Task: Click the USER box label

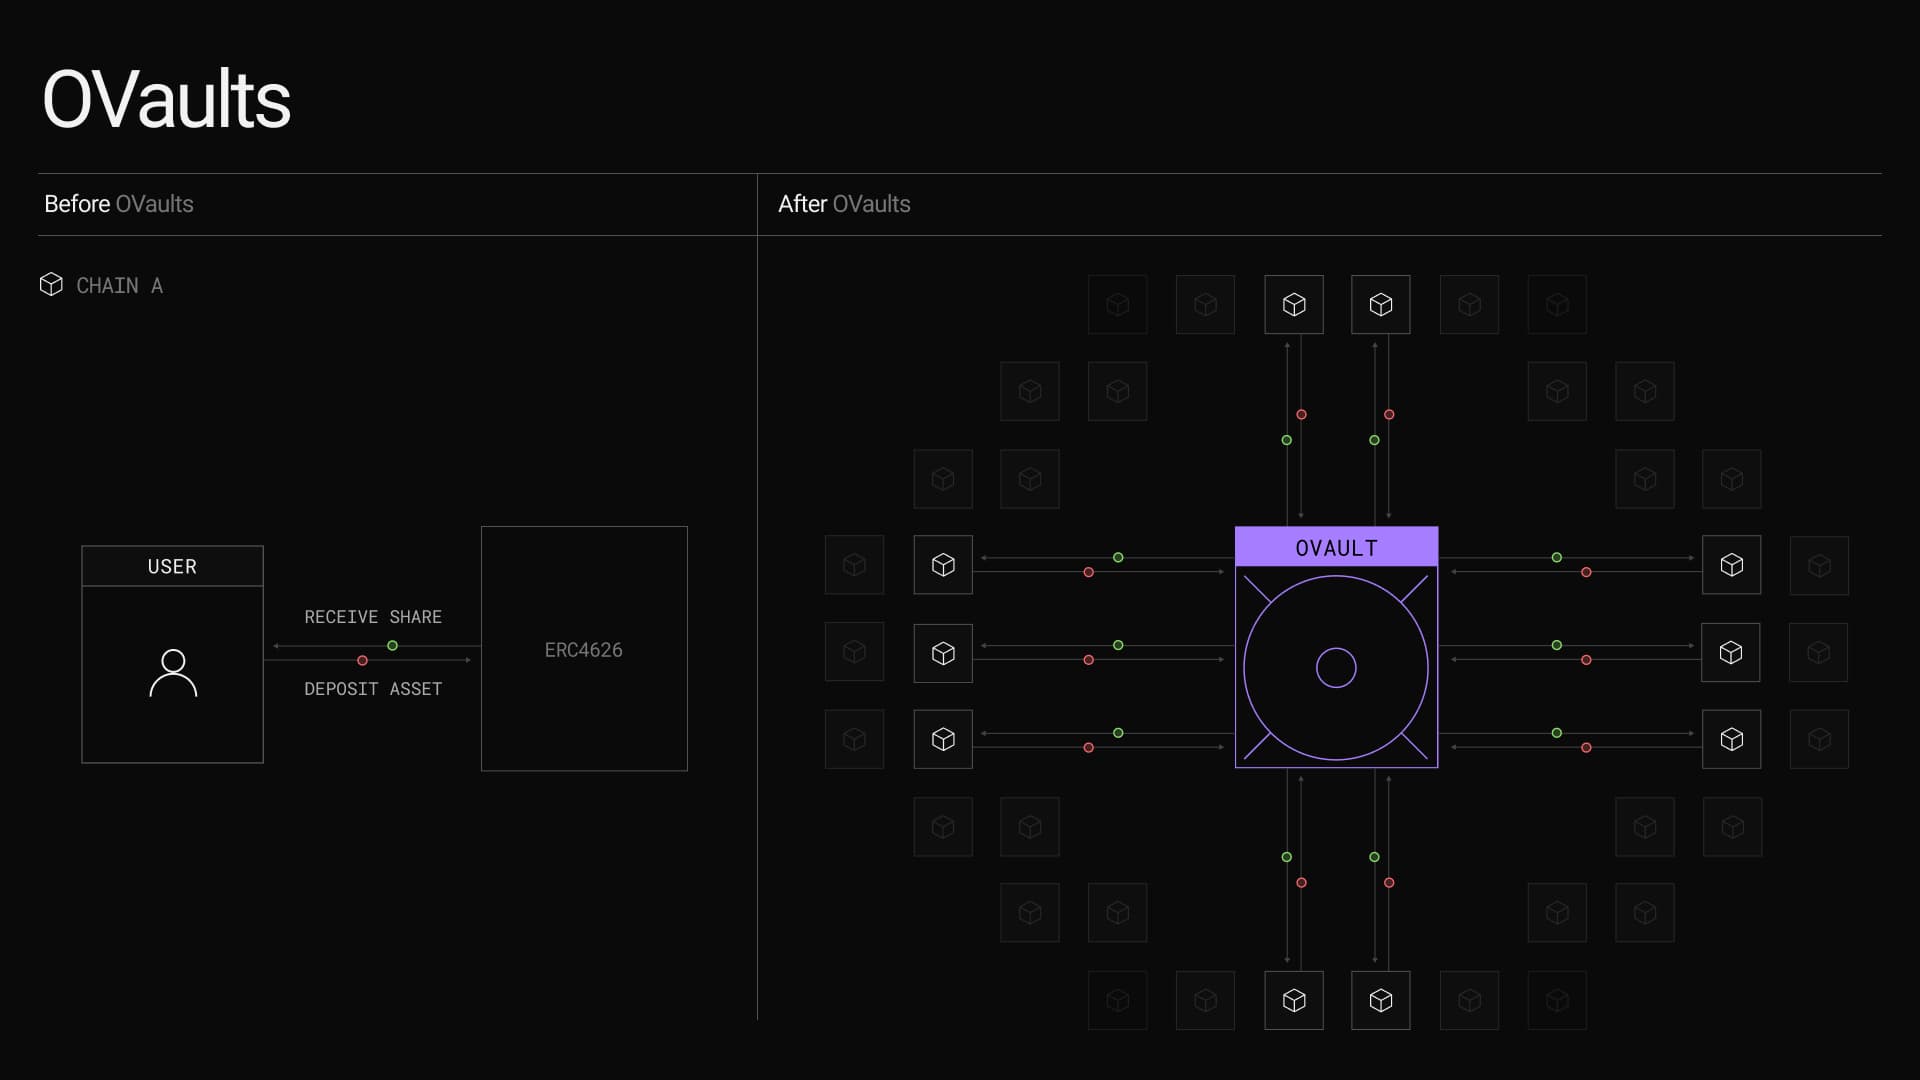Action: coord(172,567)
